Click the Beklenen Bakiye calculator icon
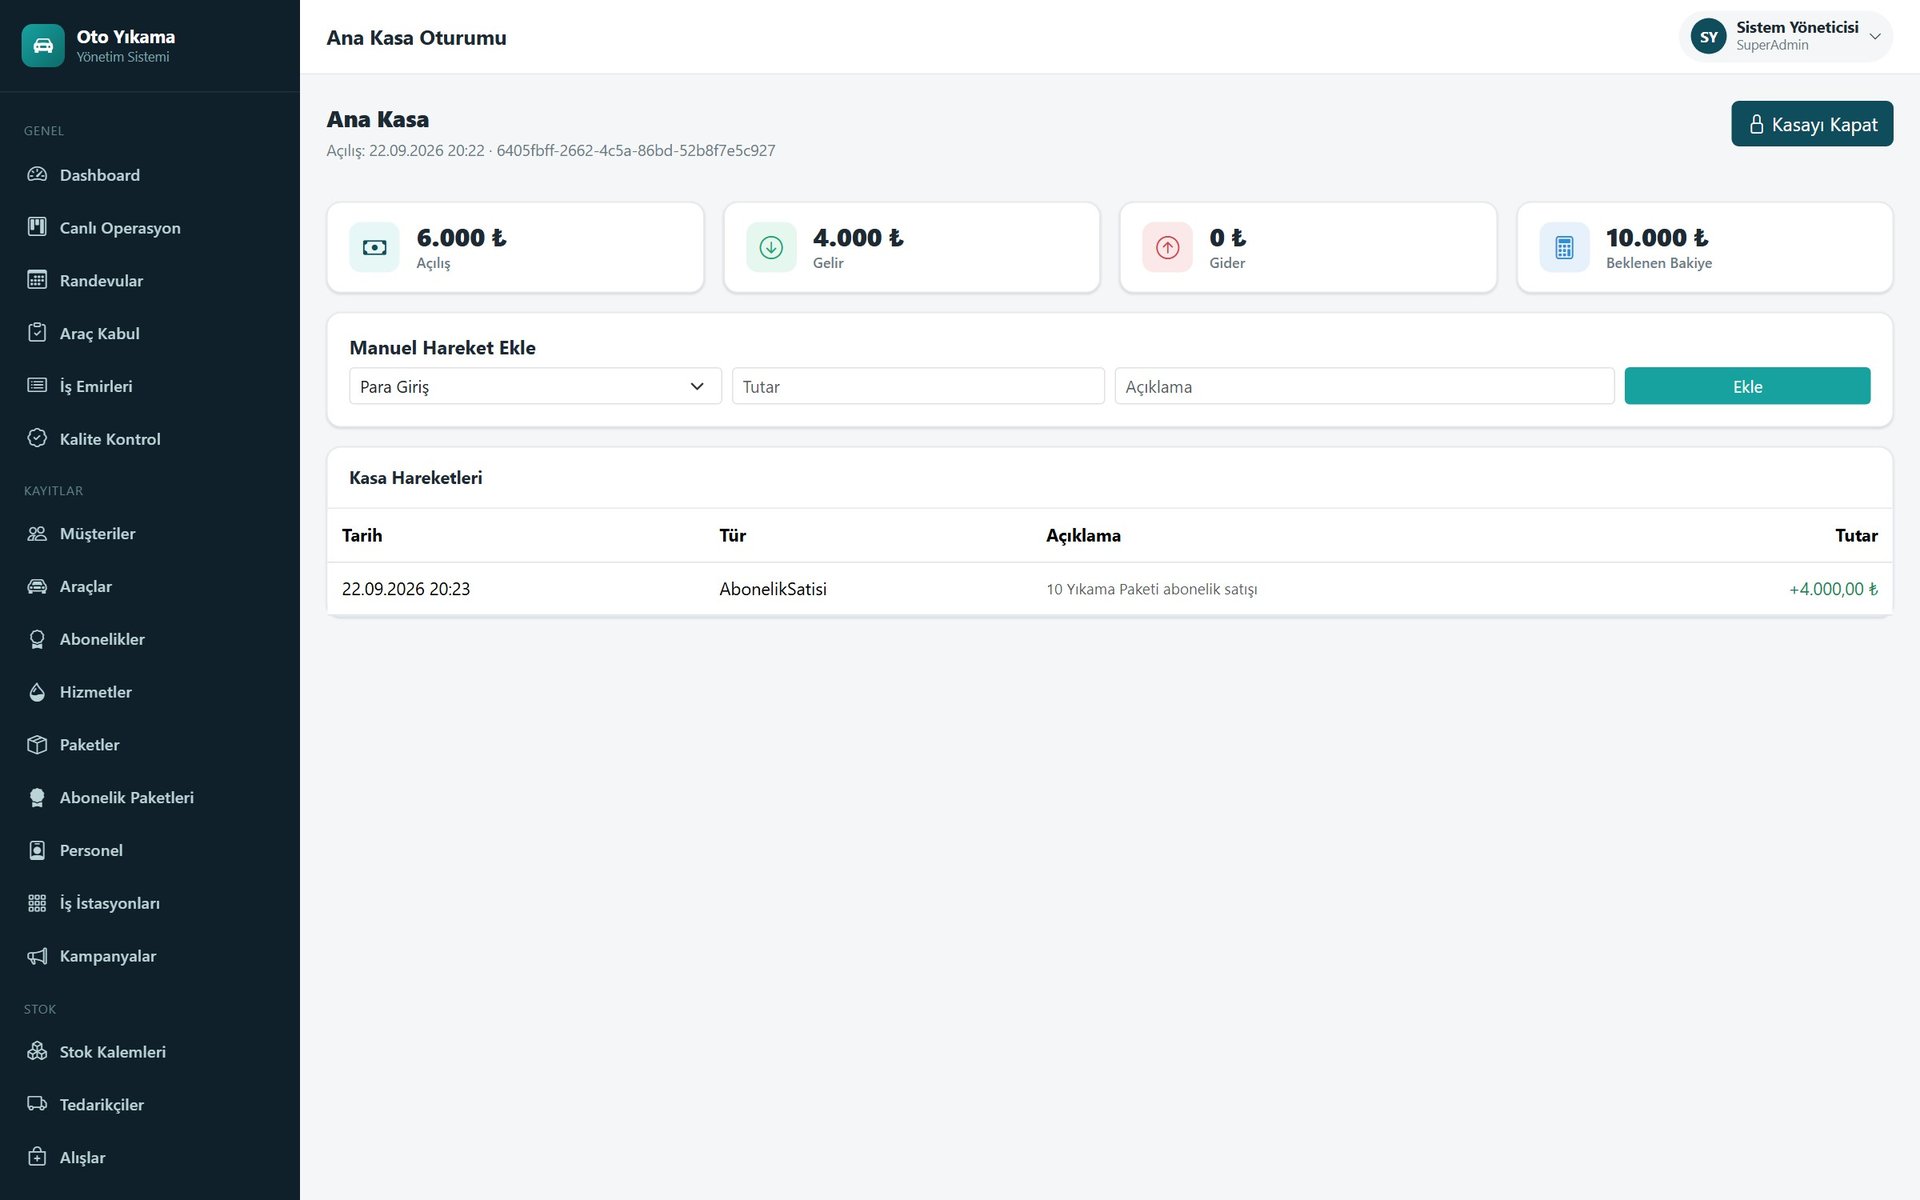 [x=1564, y=247]
